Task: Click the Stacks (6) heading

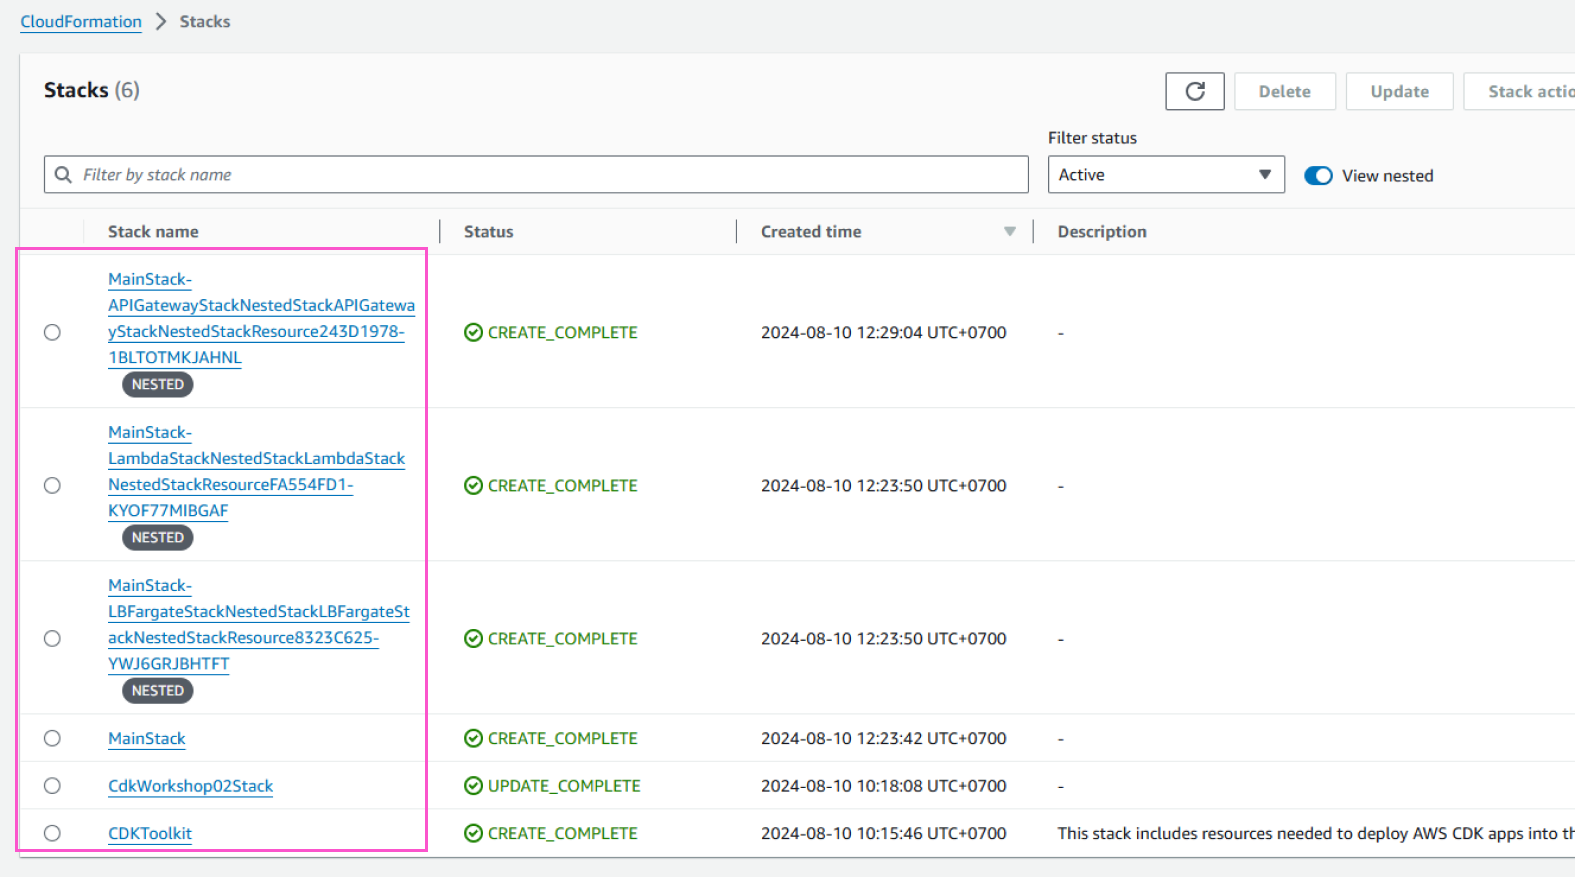Action: pos(92,90)
